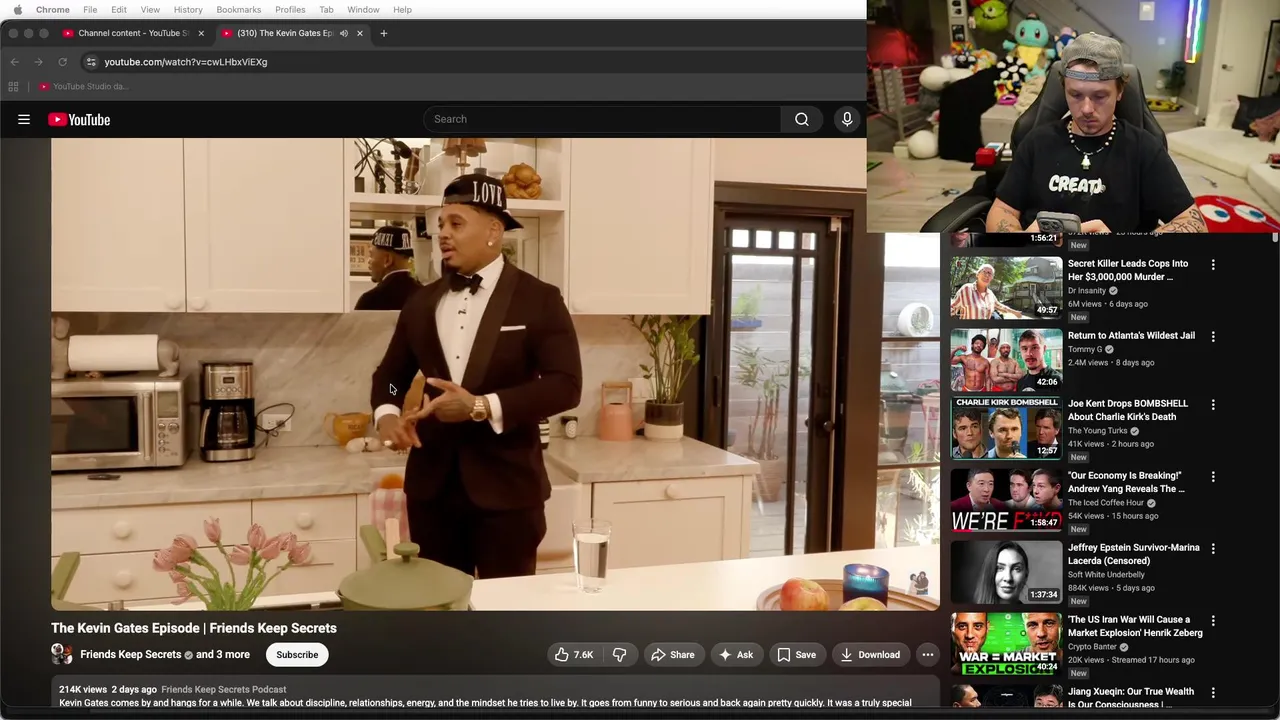Open the Chrome application menu

[53, 10]
